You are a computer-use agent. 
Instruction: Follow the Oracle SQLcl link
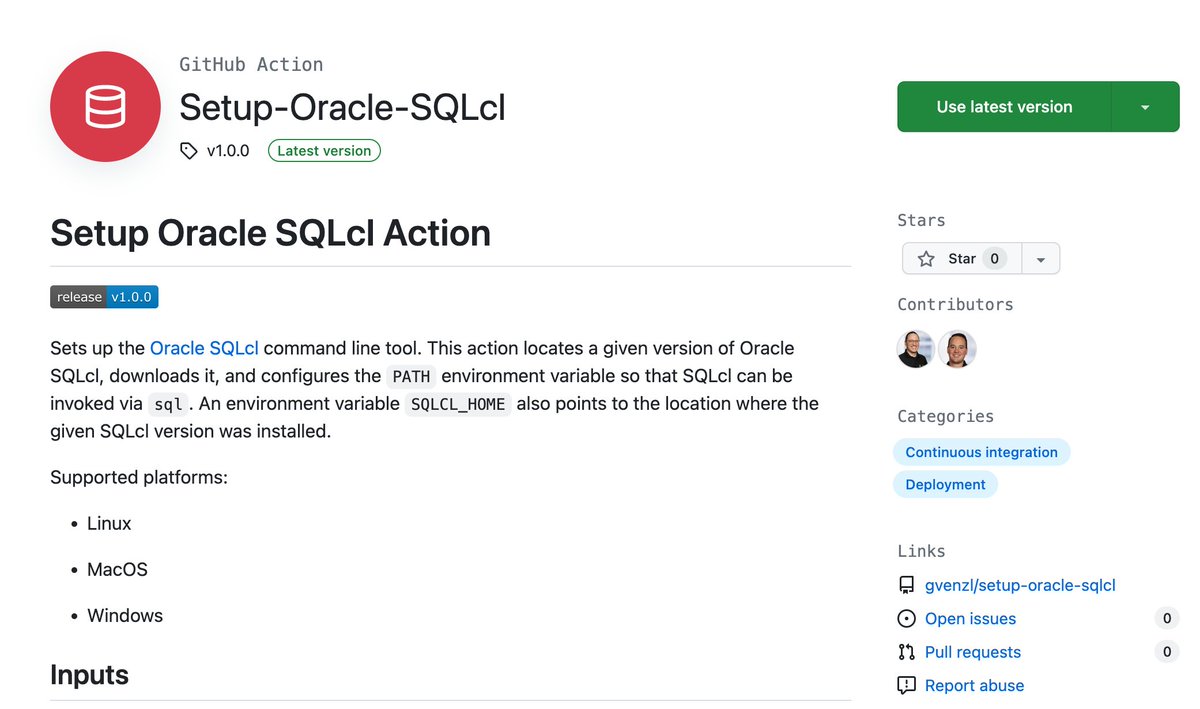[204, 348]
